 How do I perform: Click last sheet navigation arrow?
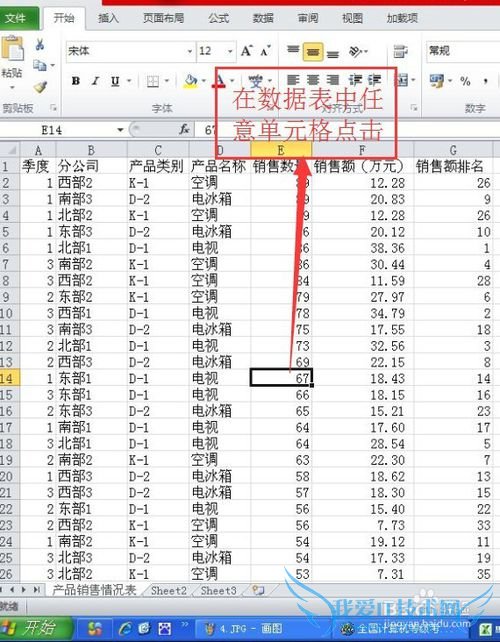pos(37,590)
